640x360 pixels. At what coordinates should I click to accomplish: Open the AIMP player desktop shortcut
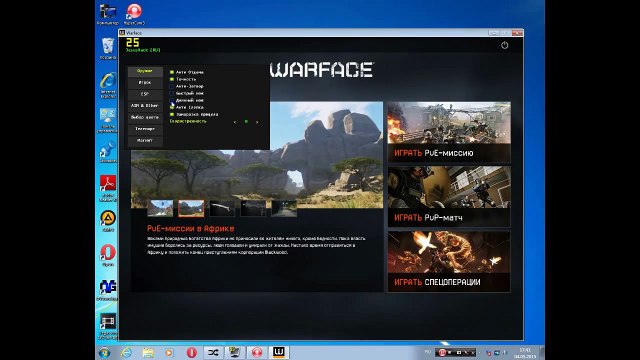tap(108, 221)
